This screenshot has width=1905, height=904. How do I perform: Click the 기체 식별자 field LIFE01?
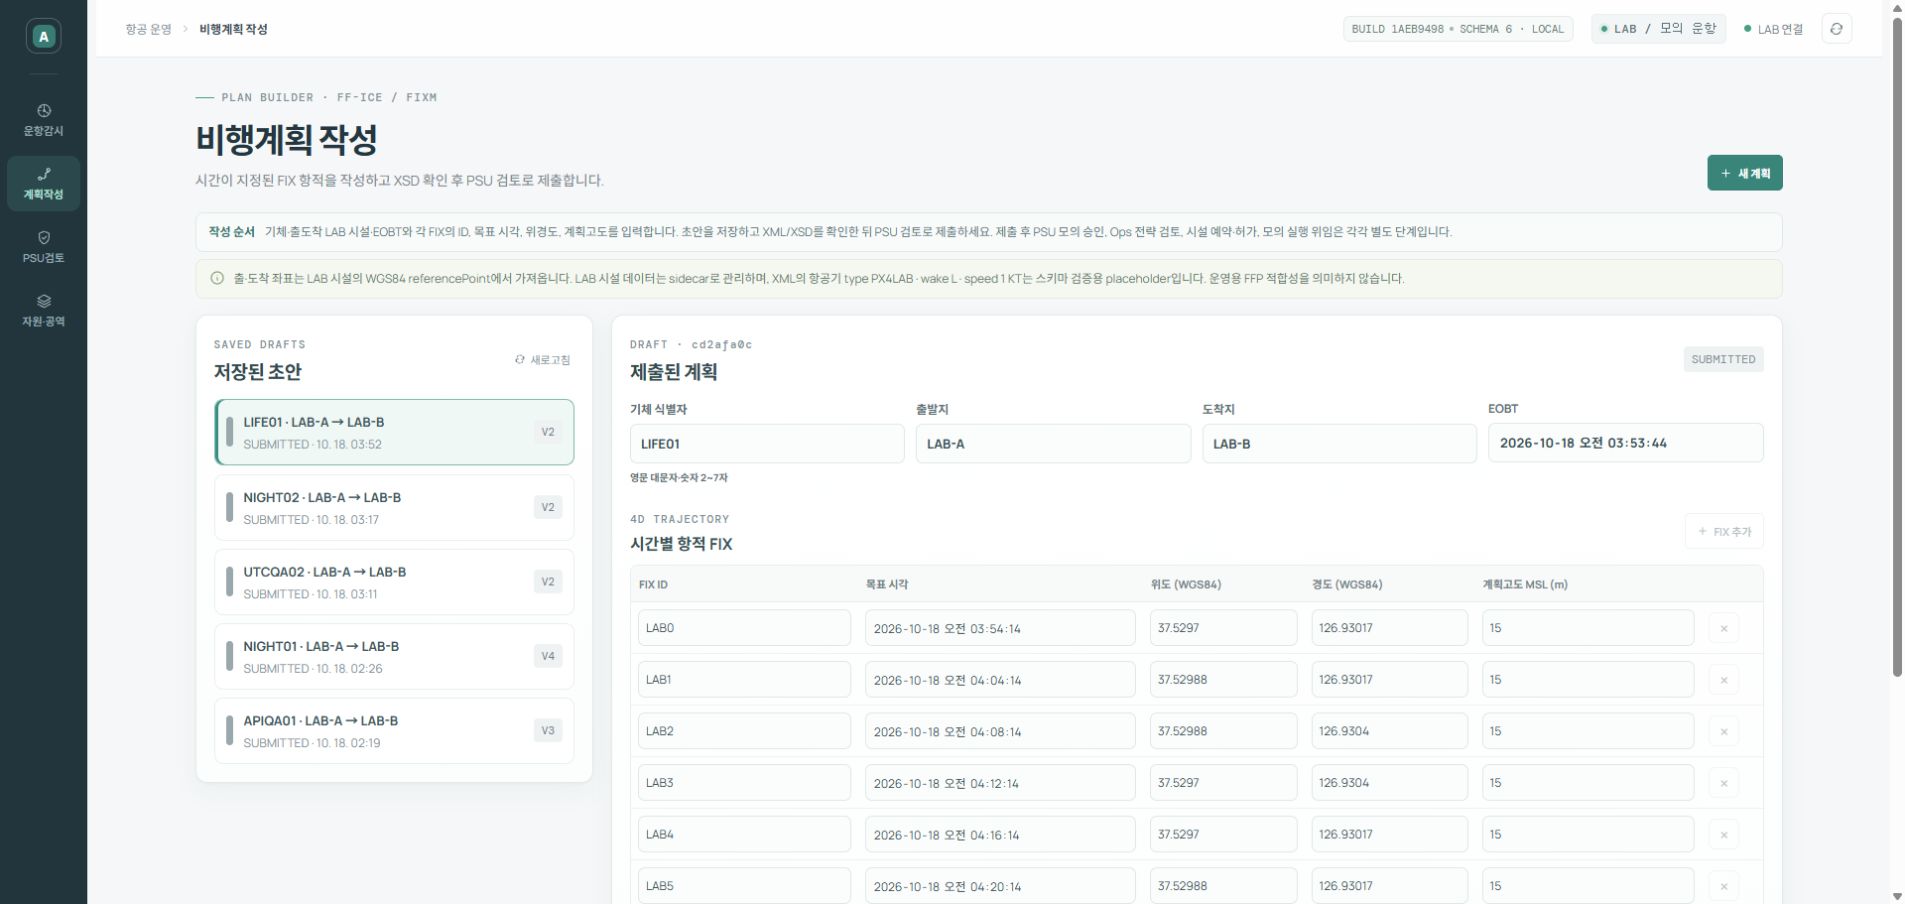click(x=767, y=444)
